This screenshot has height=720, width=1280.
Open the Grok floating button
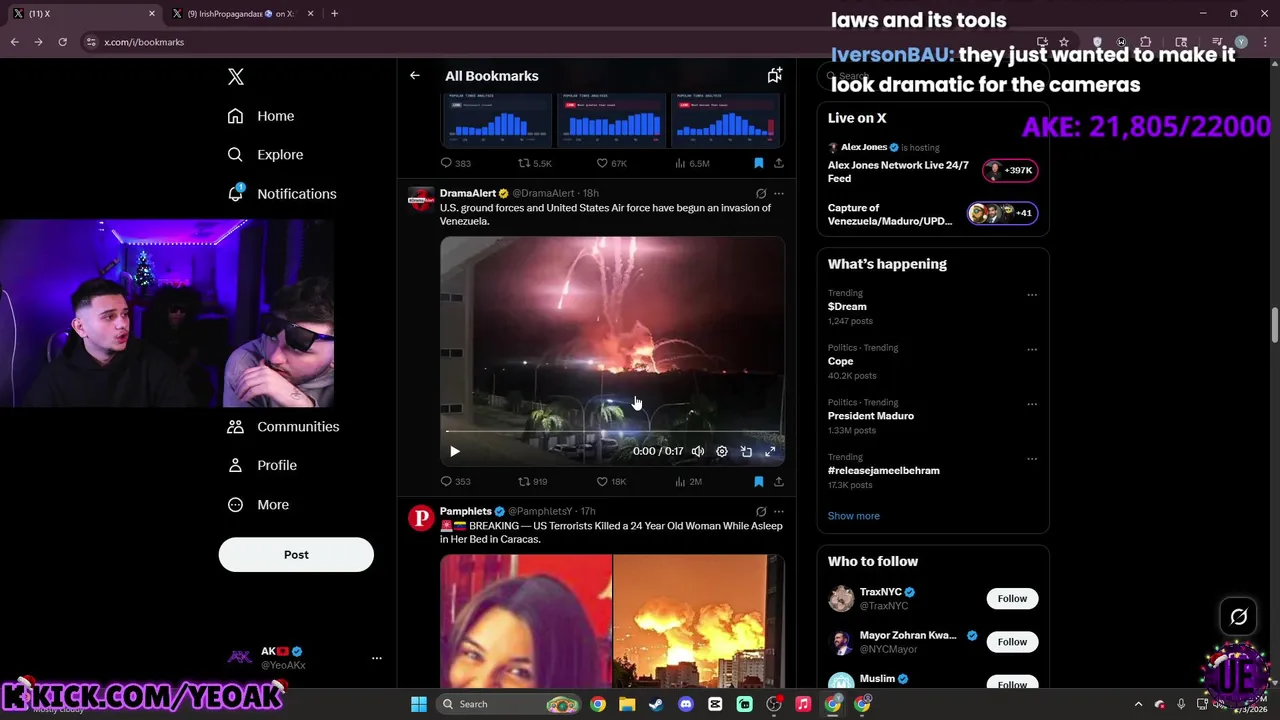click(1239, 617)
